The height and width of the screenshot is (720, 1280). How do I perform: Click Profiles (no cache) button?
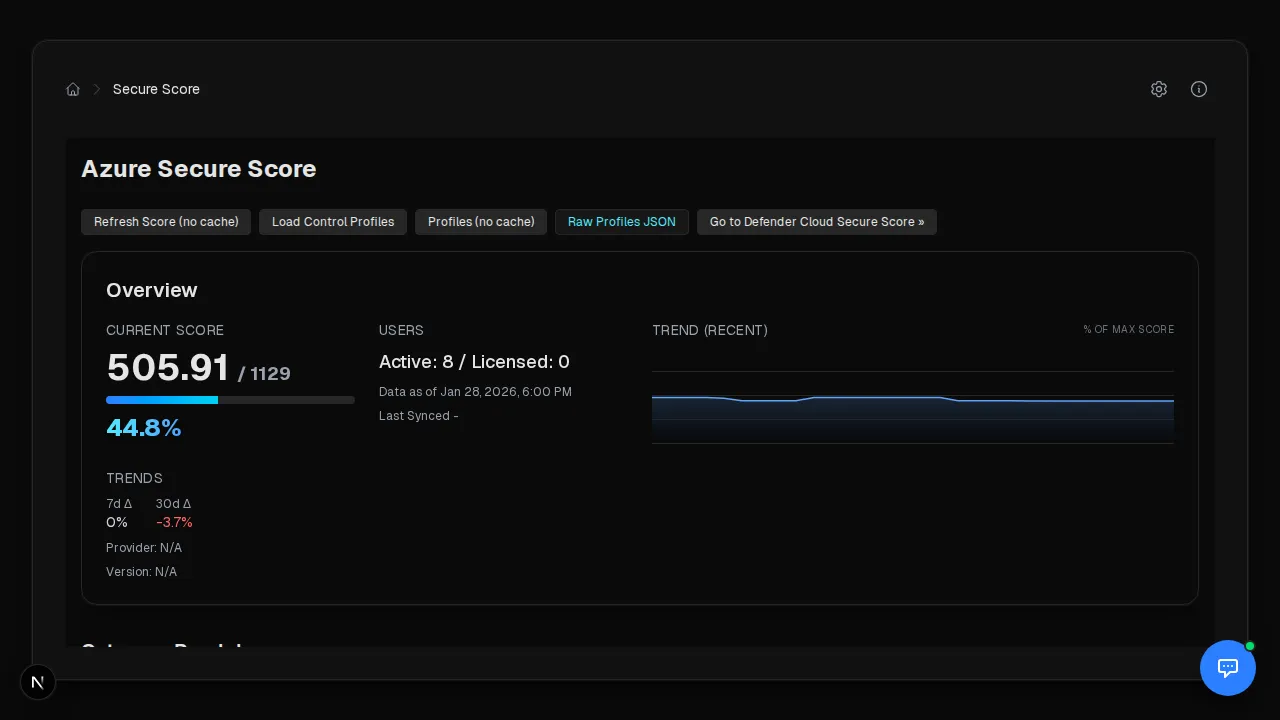coord(481,222)
